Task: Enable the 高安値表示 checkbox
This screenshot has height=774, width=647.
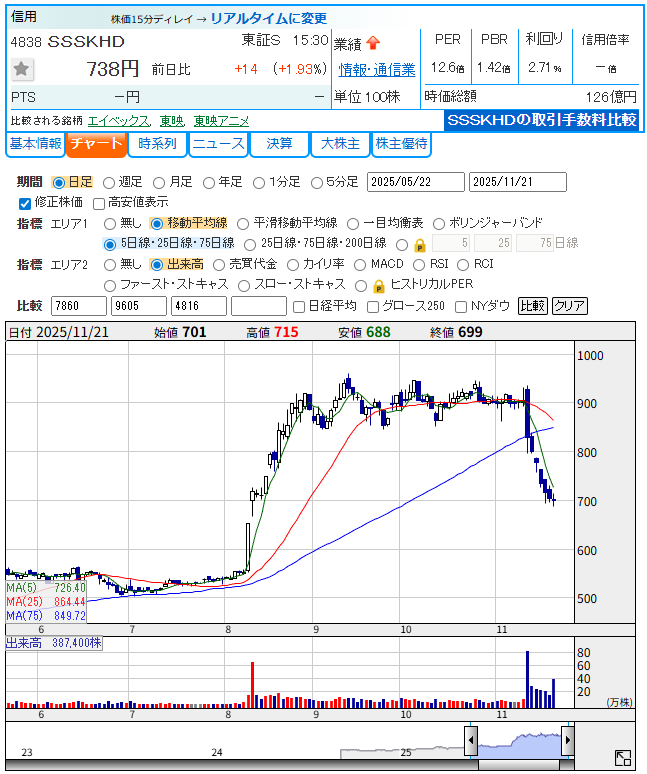Action: tap(99, 202)
